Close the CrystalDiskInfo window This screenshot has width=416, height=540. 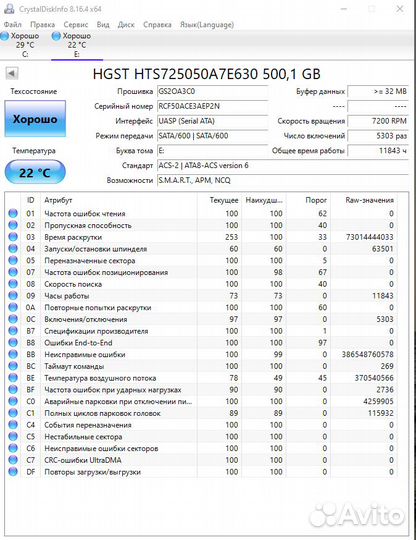[400, 9]
